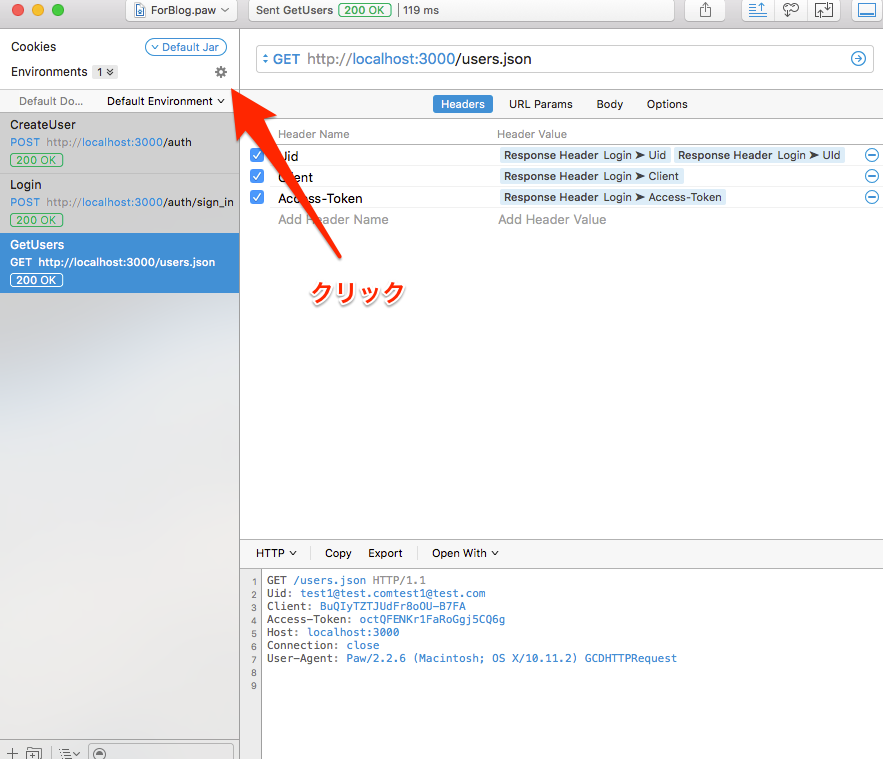Click the Uid header name cell

pyautogui.click(x=288, y=156)
